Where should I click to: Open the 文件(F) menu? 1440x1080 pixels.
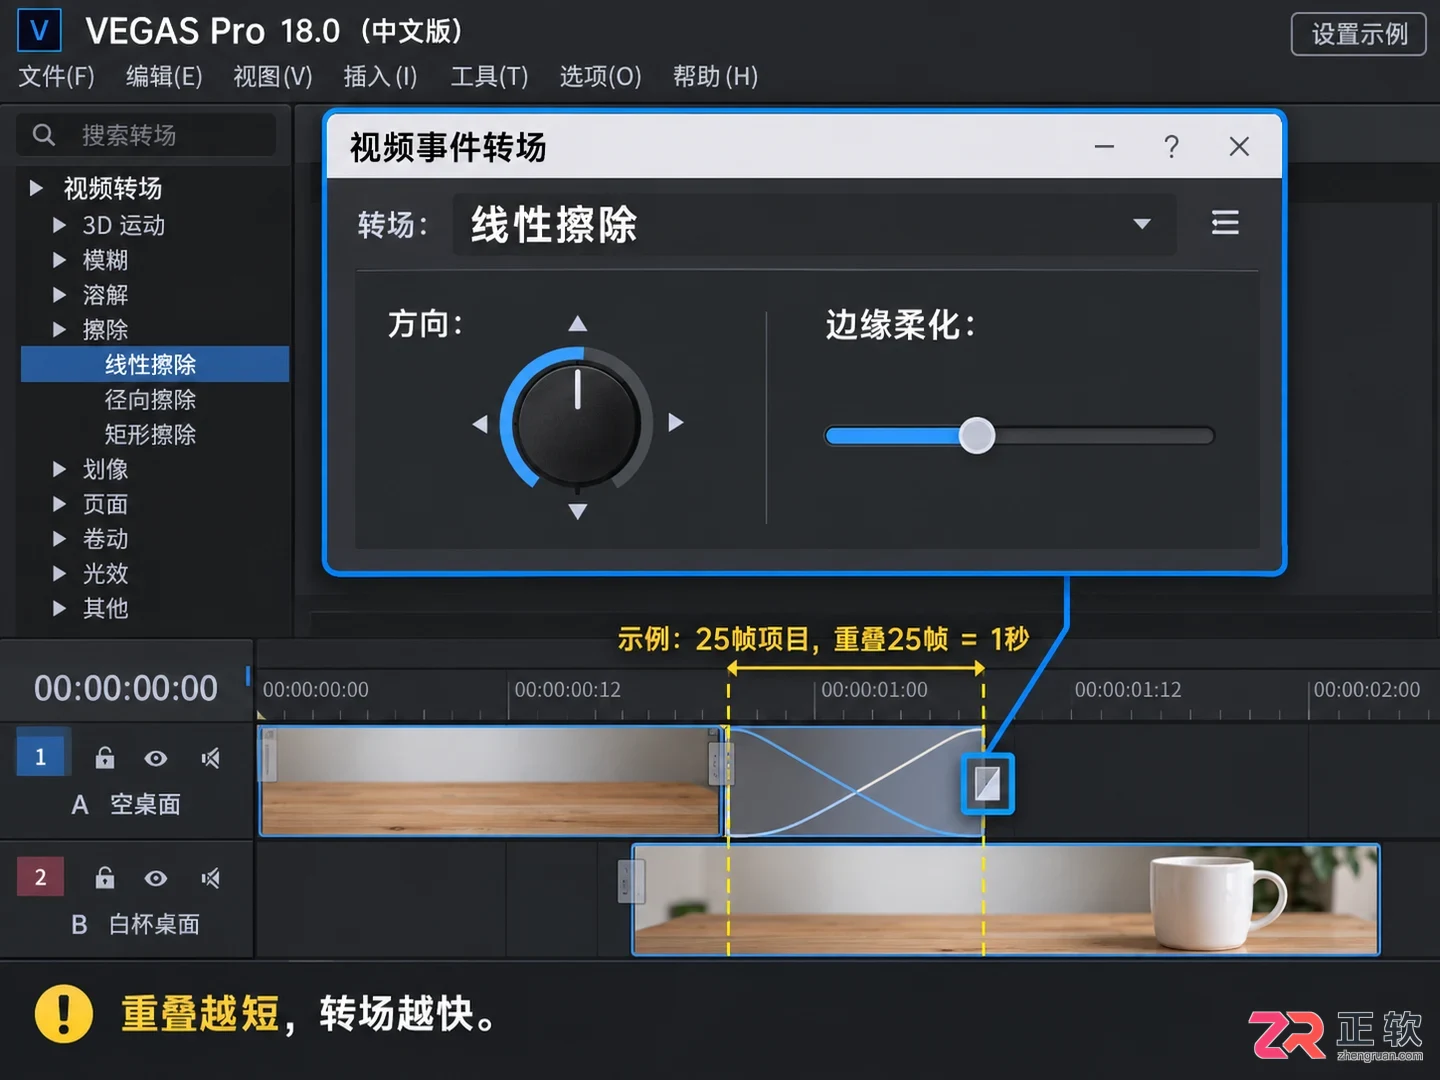pyautogui.click(x=56, y=76)
